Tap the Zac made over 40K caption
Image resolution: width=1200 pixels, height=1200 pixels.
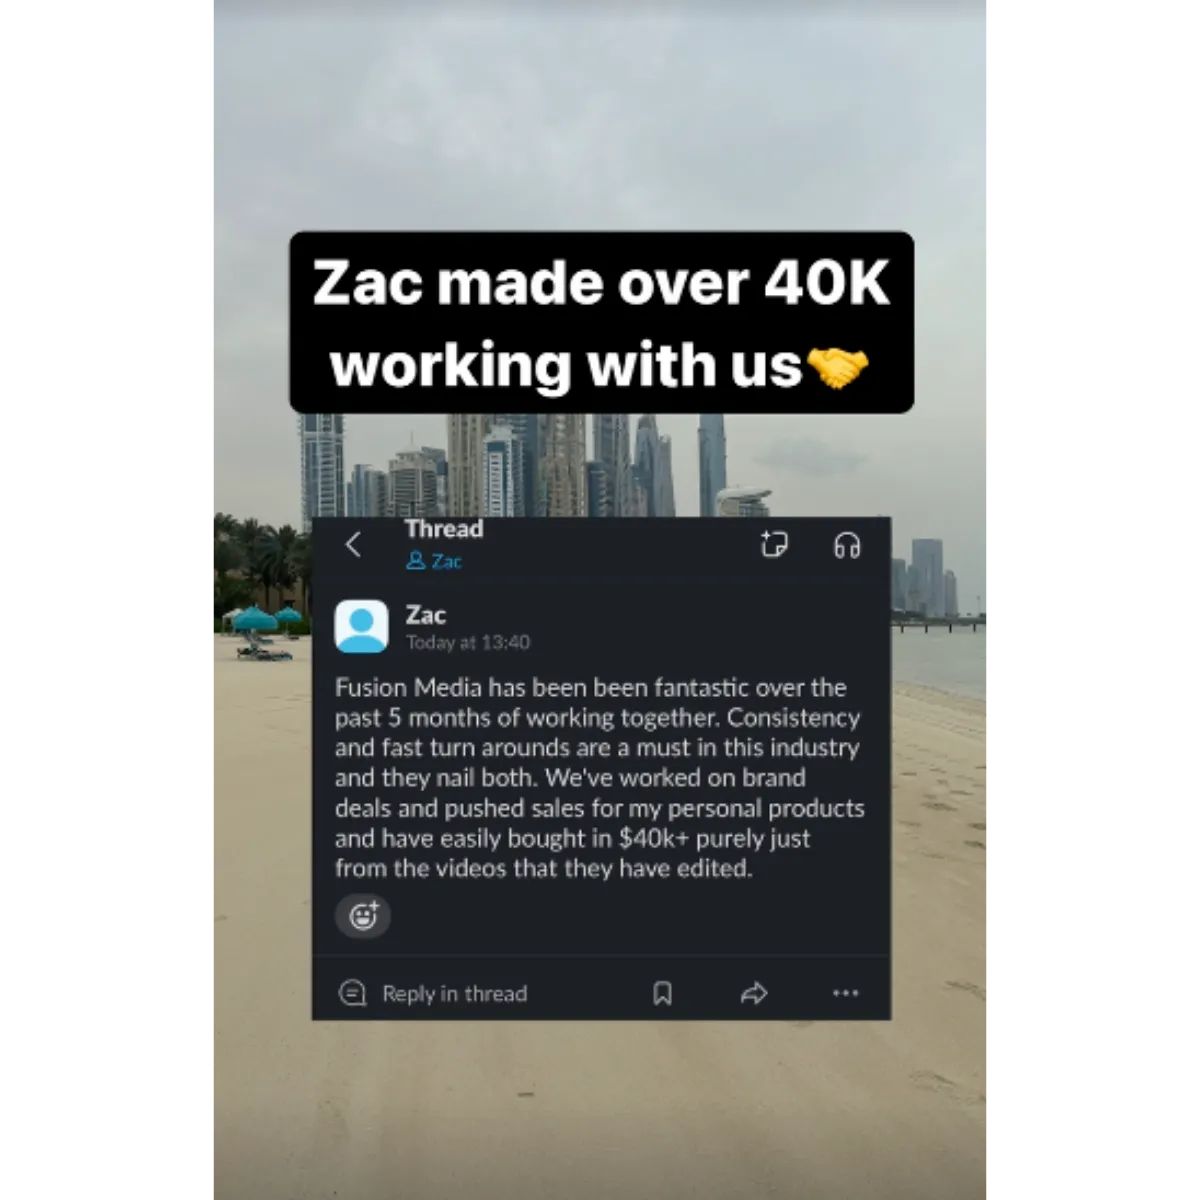coord(601,323)
